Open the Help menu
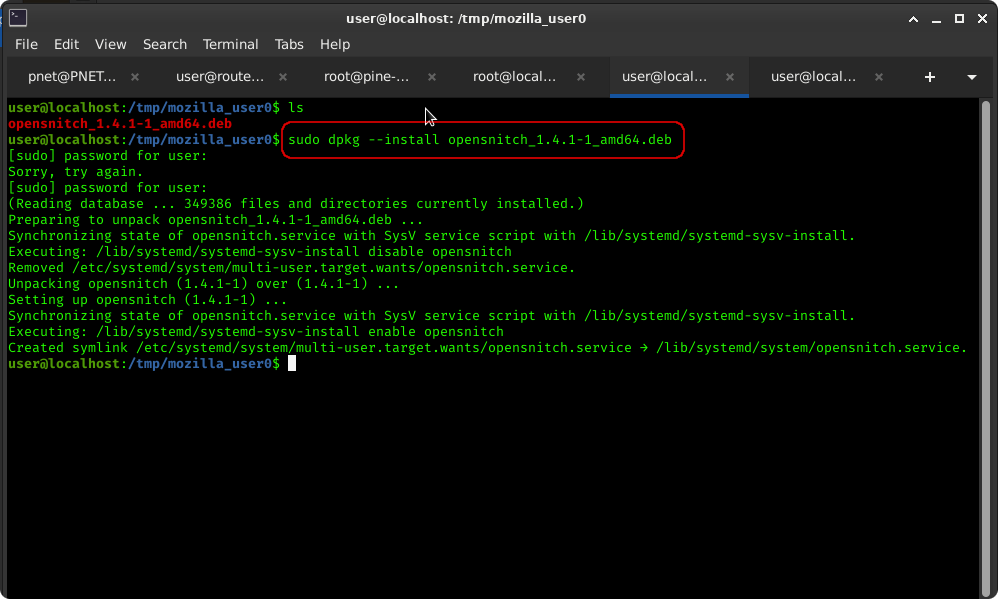 click(x=335, y=45)
